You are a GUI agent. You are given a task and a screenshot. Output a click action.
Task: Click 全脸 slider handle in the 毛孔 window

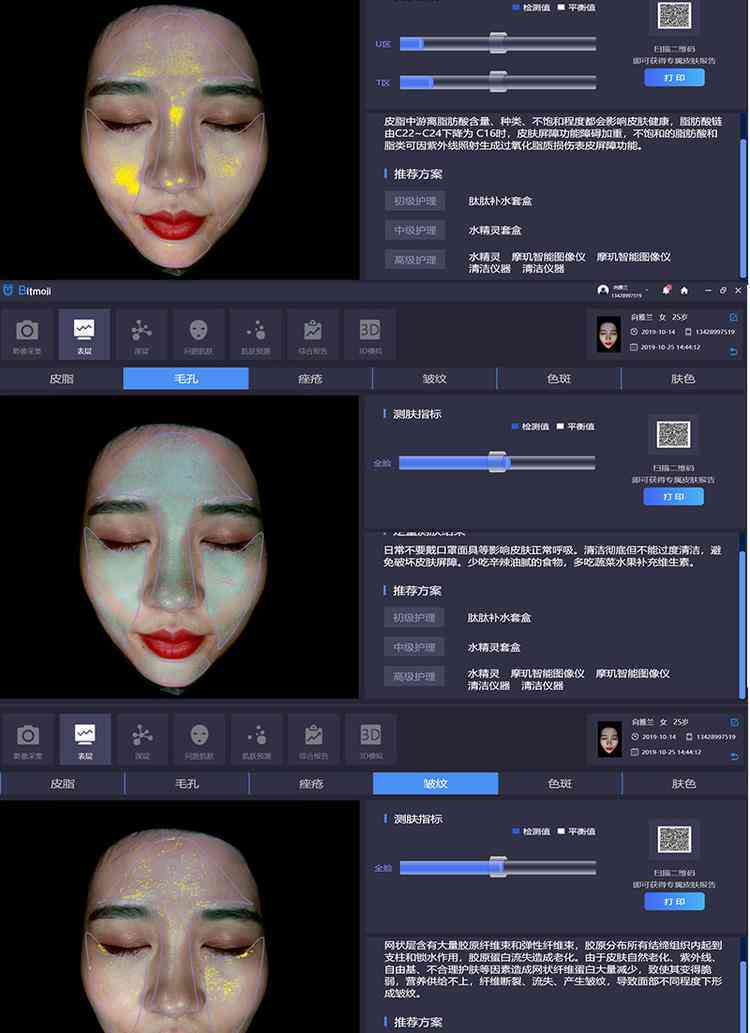[x=498, y=462]
